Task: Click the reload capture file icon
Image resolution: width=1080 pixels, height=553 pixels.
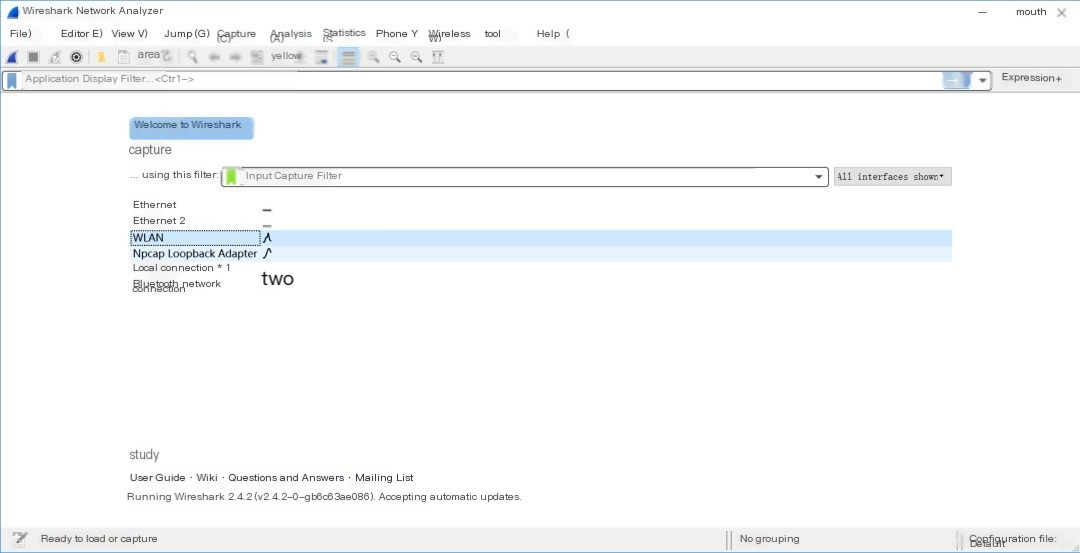Action: point(166,57)
